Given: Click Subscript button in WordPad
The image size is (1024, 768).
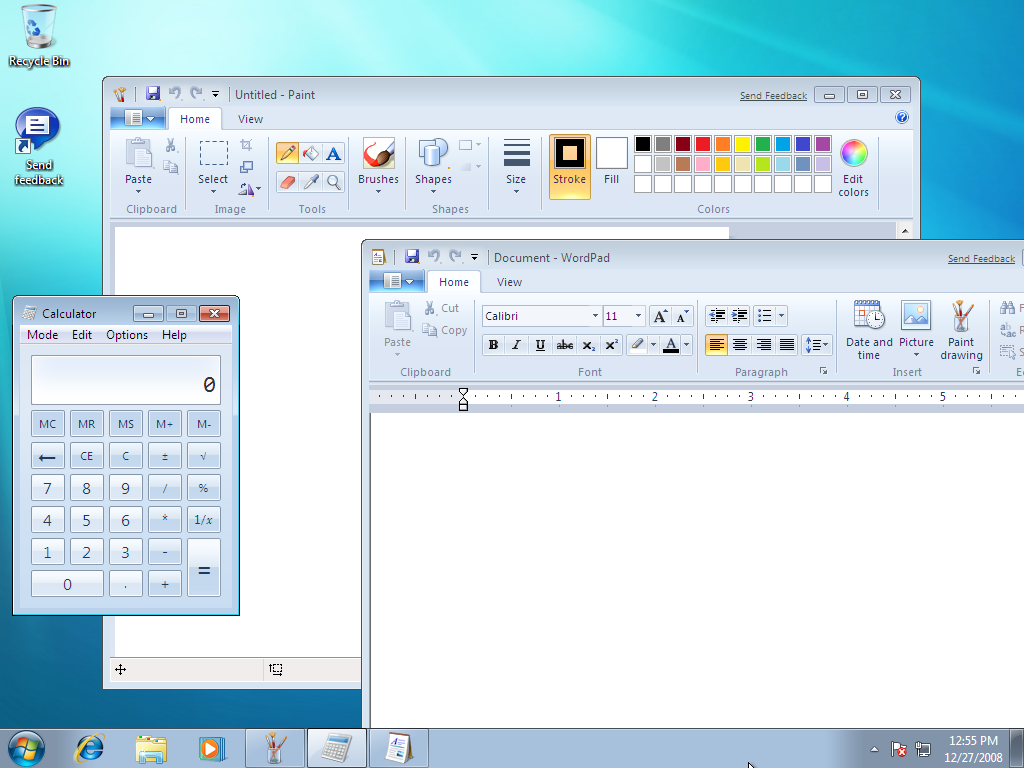Looking at the screenshot, I should pos(588,345).
